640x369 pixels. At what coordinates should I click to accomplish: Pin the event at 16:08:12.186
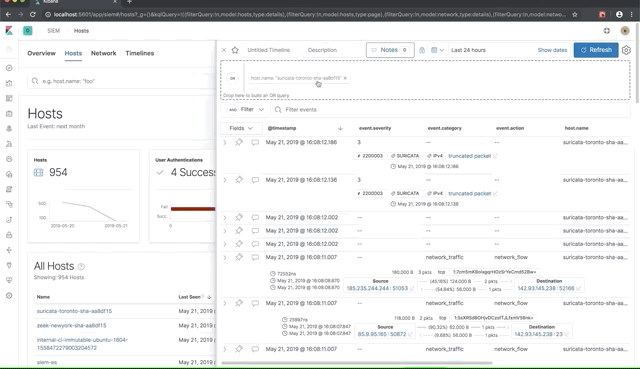pyautogui.click(x=239, y=142)
